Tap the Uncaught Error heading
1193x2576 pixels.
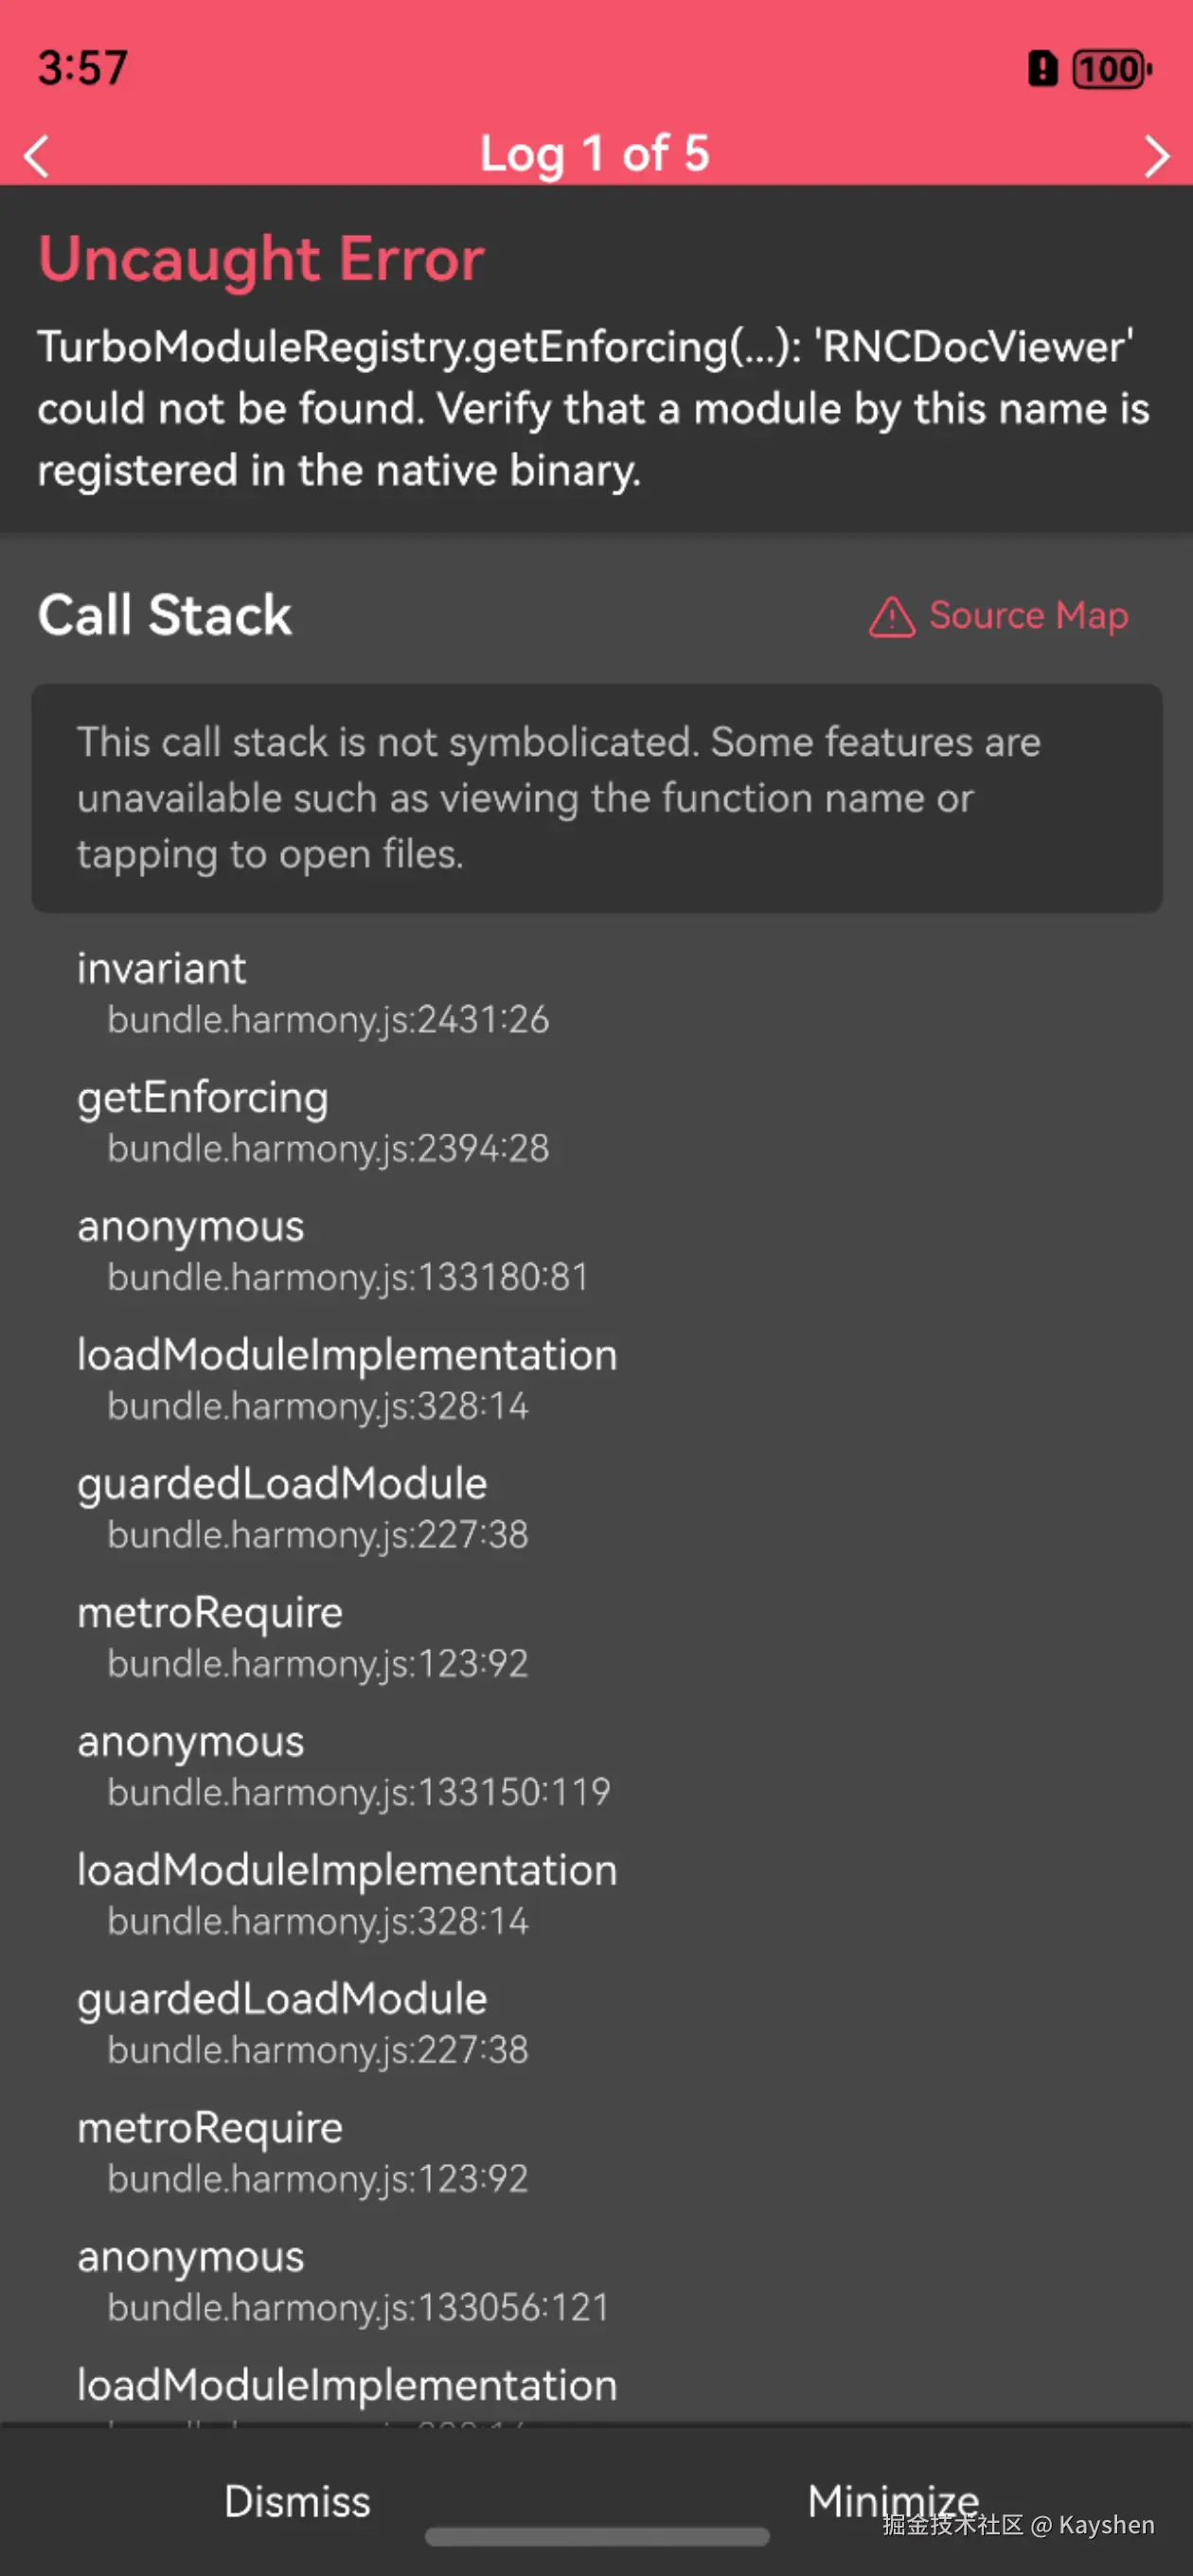260,259
